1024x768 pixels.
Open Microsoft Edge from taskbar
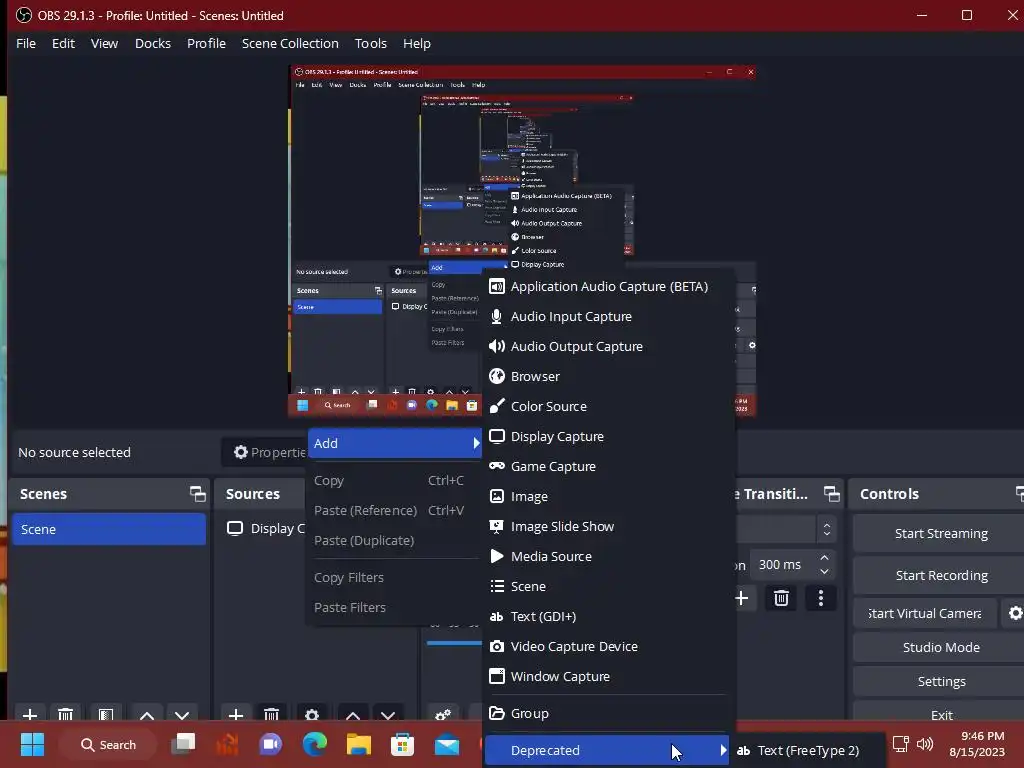315,744
